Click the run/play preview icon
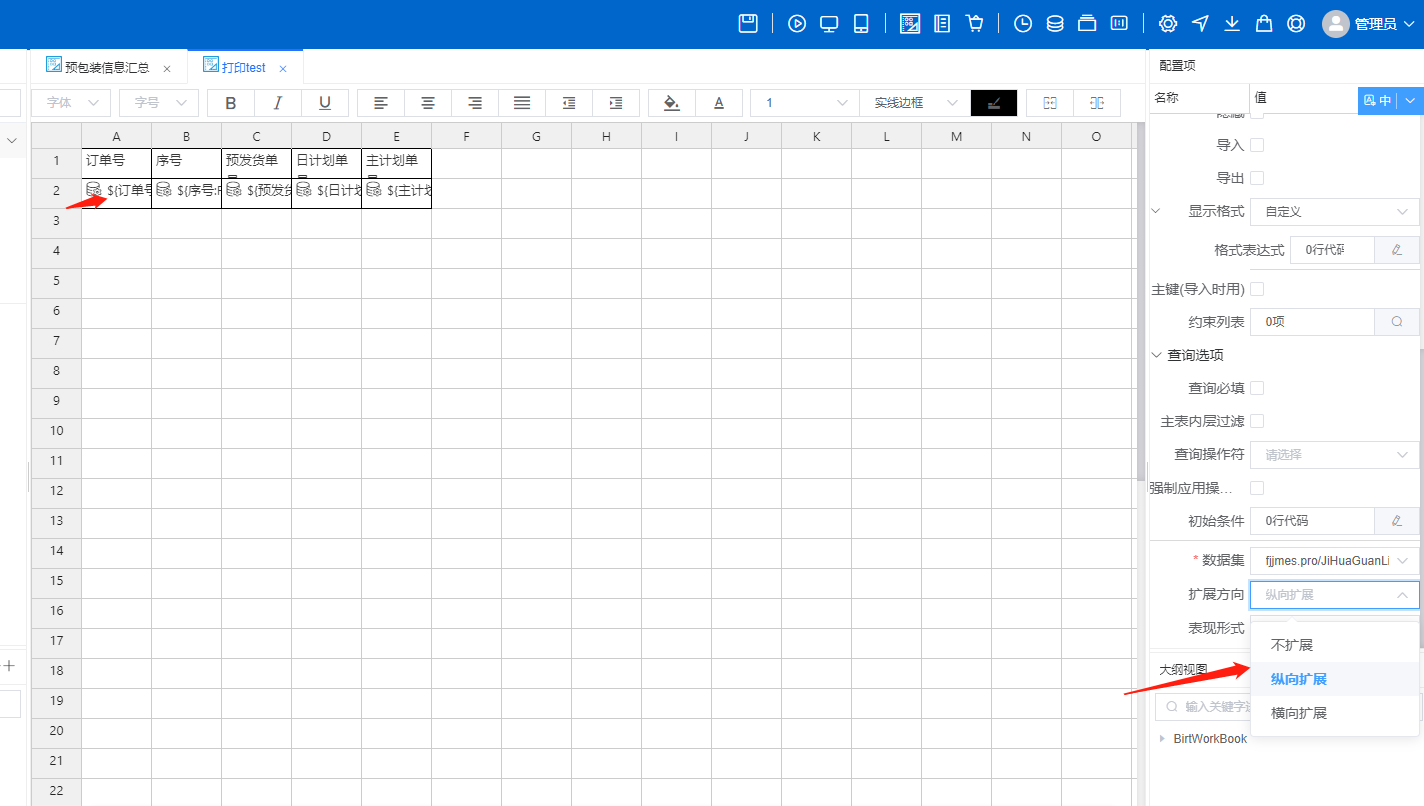The height and width of the screenshot is (806, 1424). [x=797, y=24]
